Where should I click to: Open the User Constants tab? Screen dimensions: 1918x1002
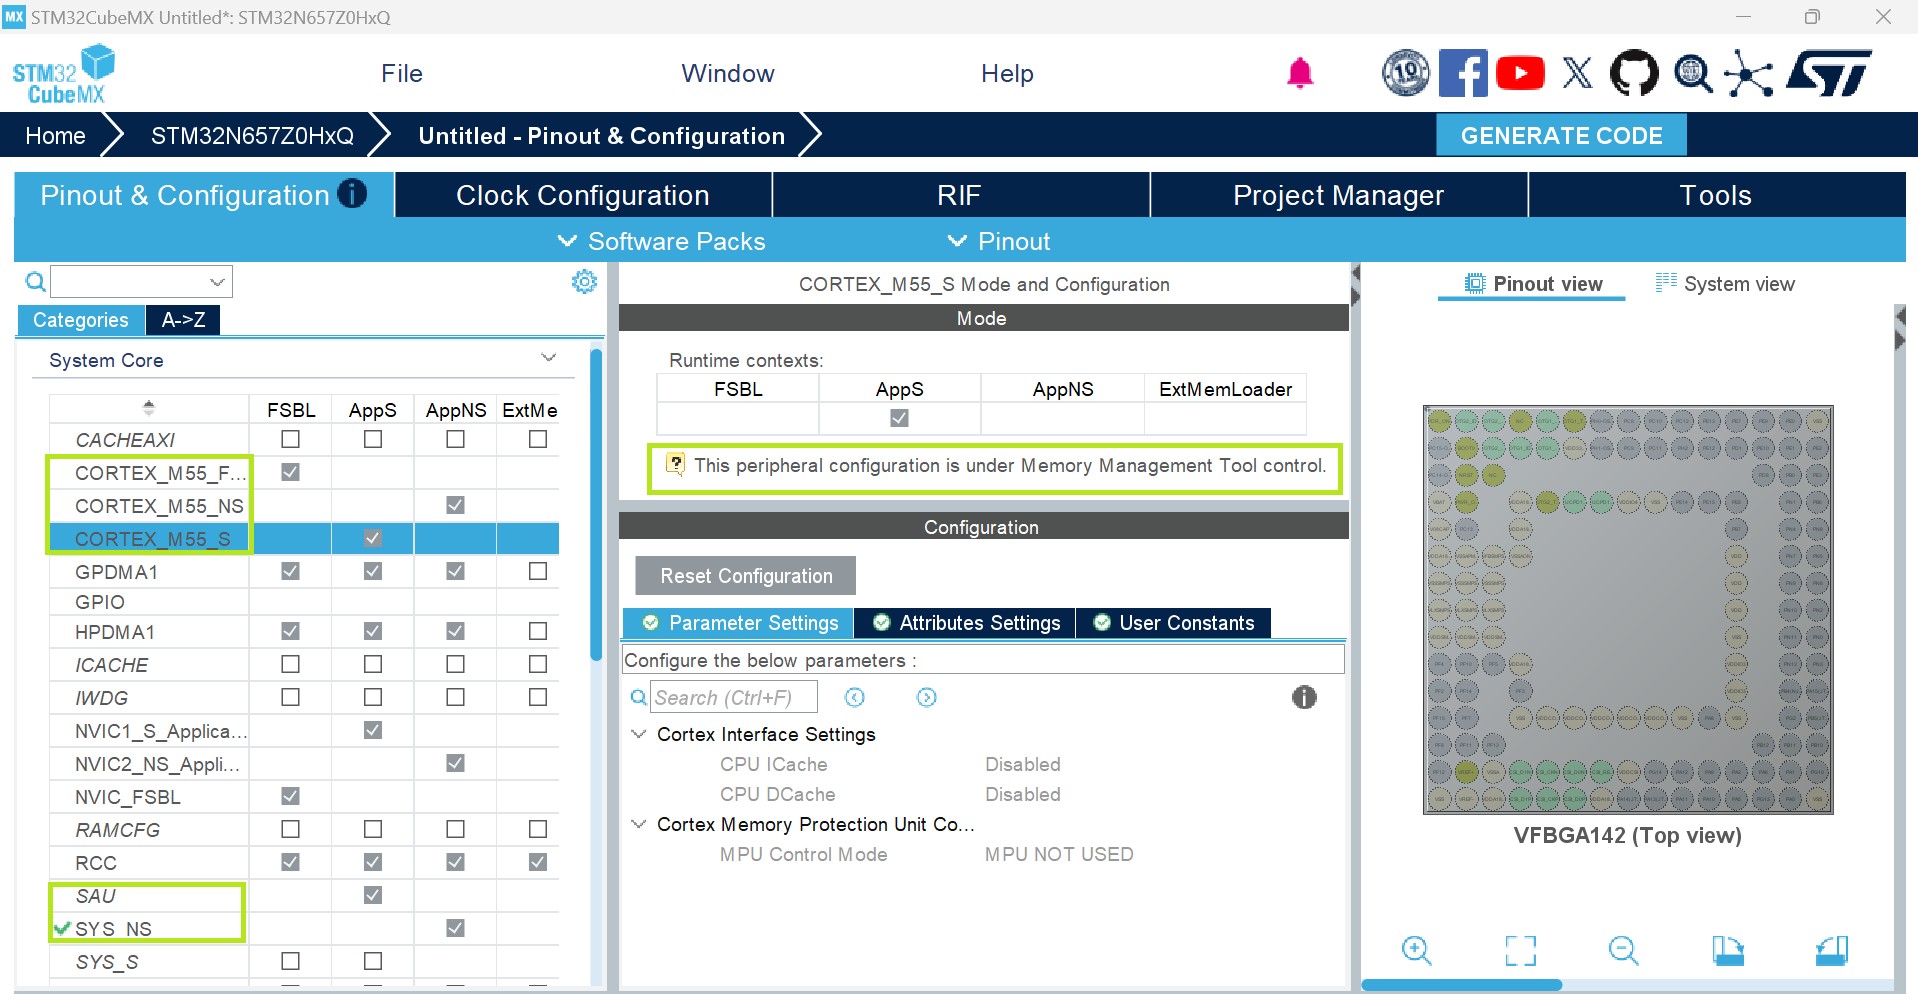(1173, 623)
